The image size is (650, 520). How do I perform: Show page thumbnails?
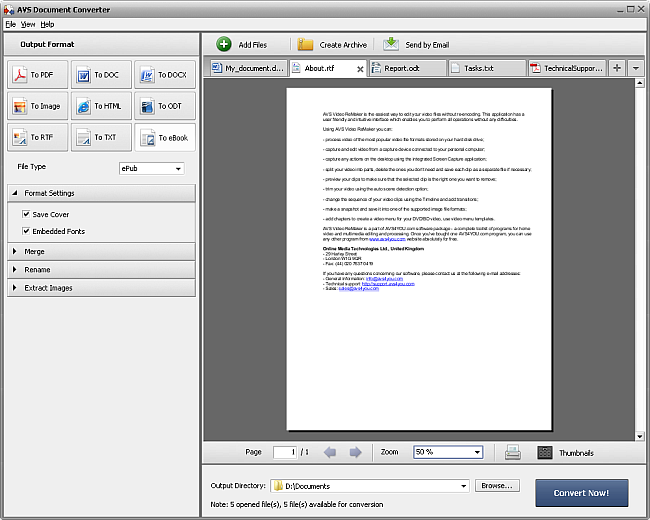(545, 452)
